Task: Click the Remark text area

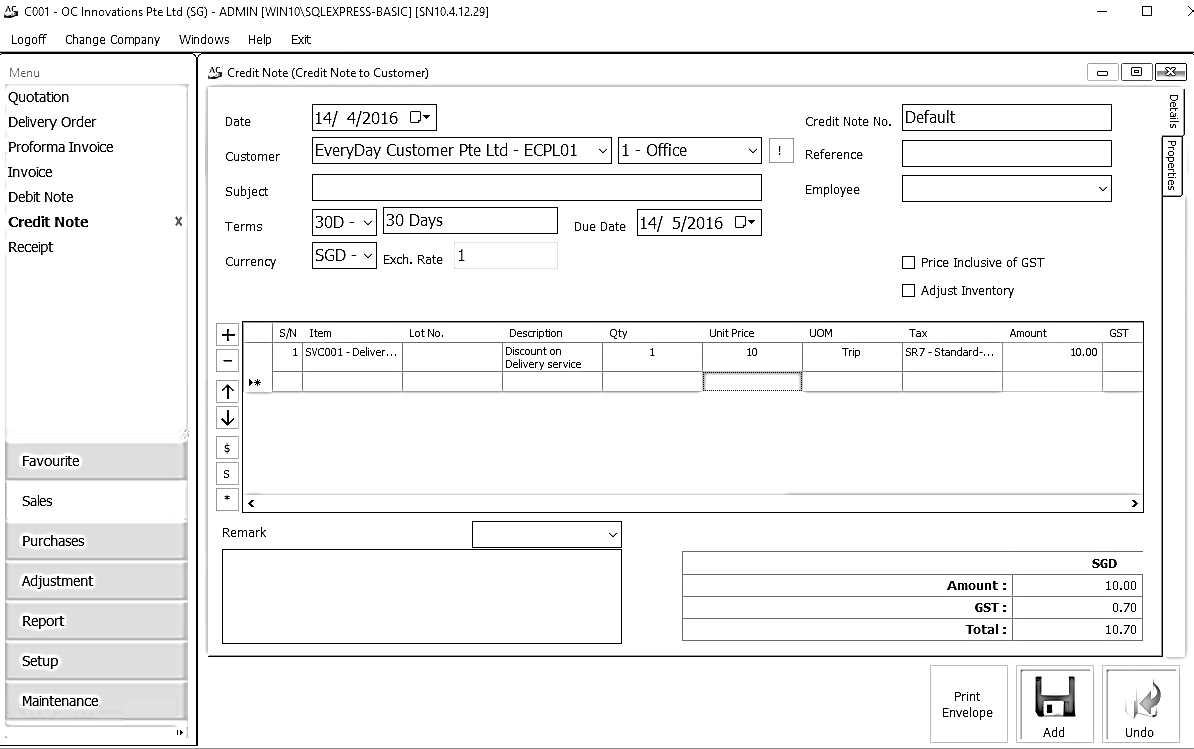Action: (422, 597)
